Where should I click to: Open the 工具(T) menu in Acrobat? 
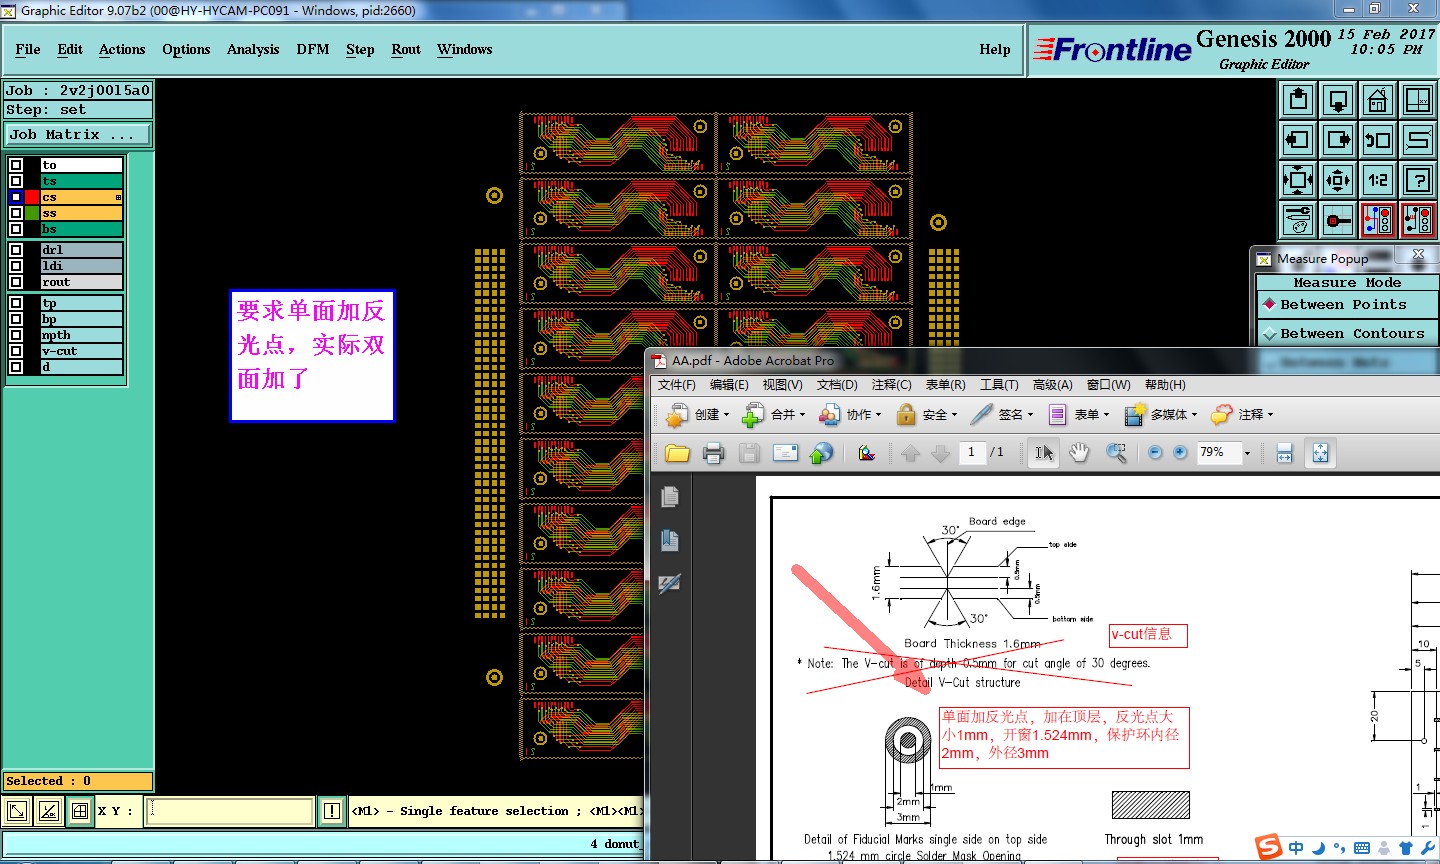coord(999,385)
